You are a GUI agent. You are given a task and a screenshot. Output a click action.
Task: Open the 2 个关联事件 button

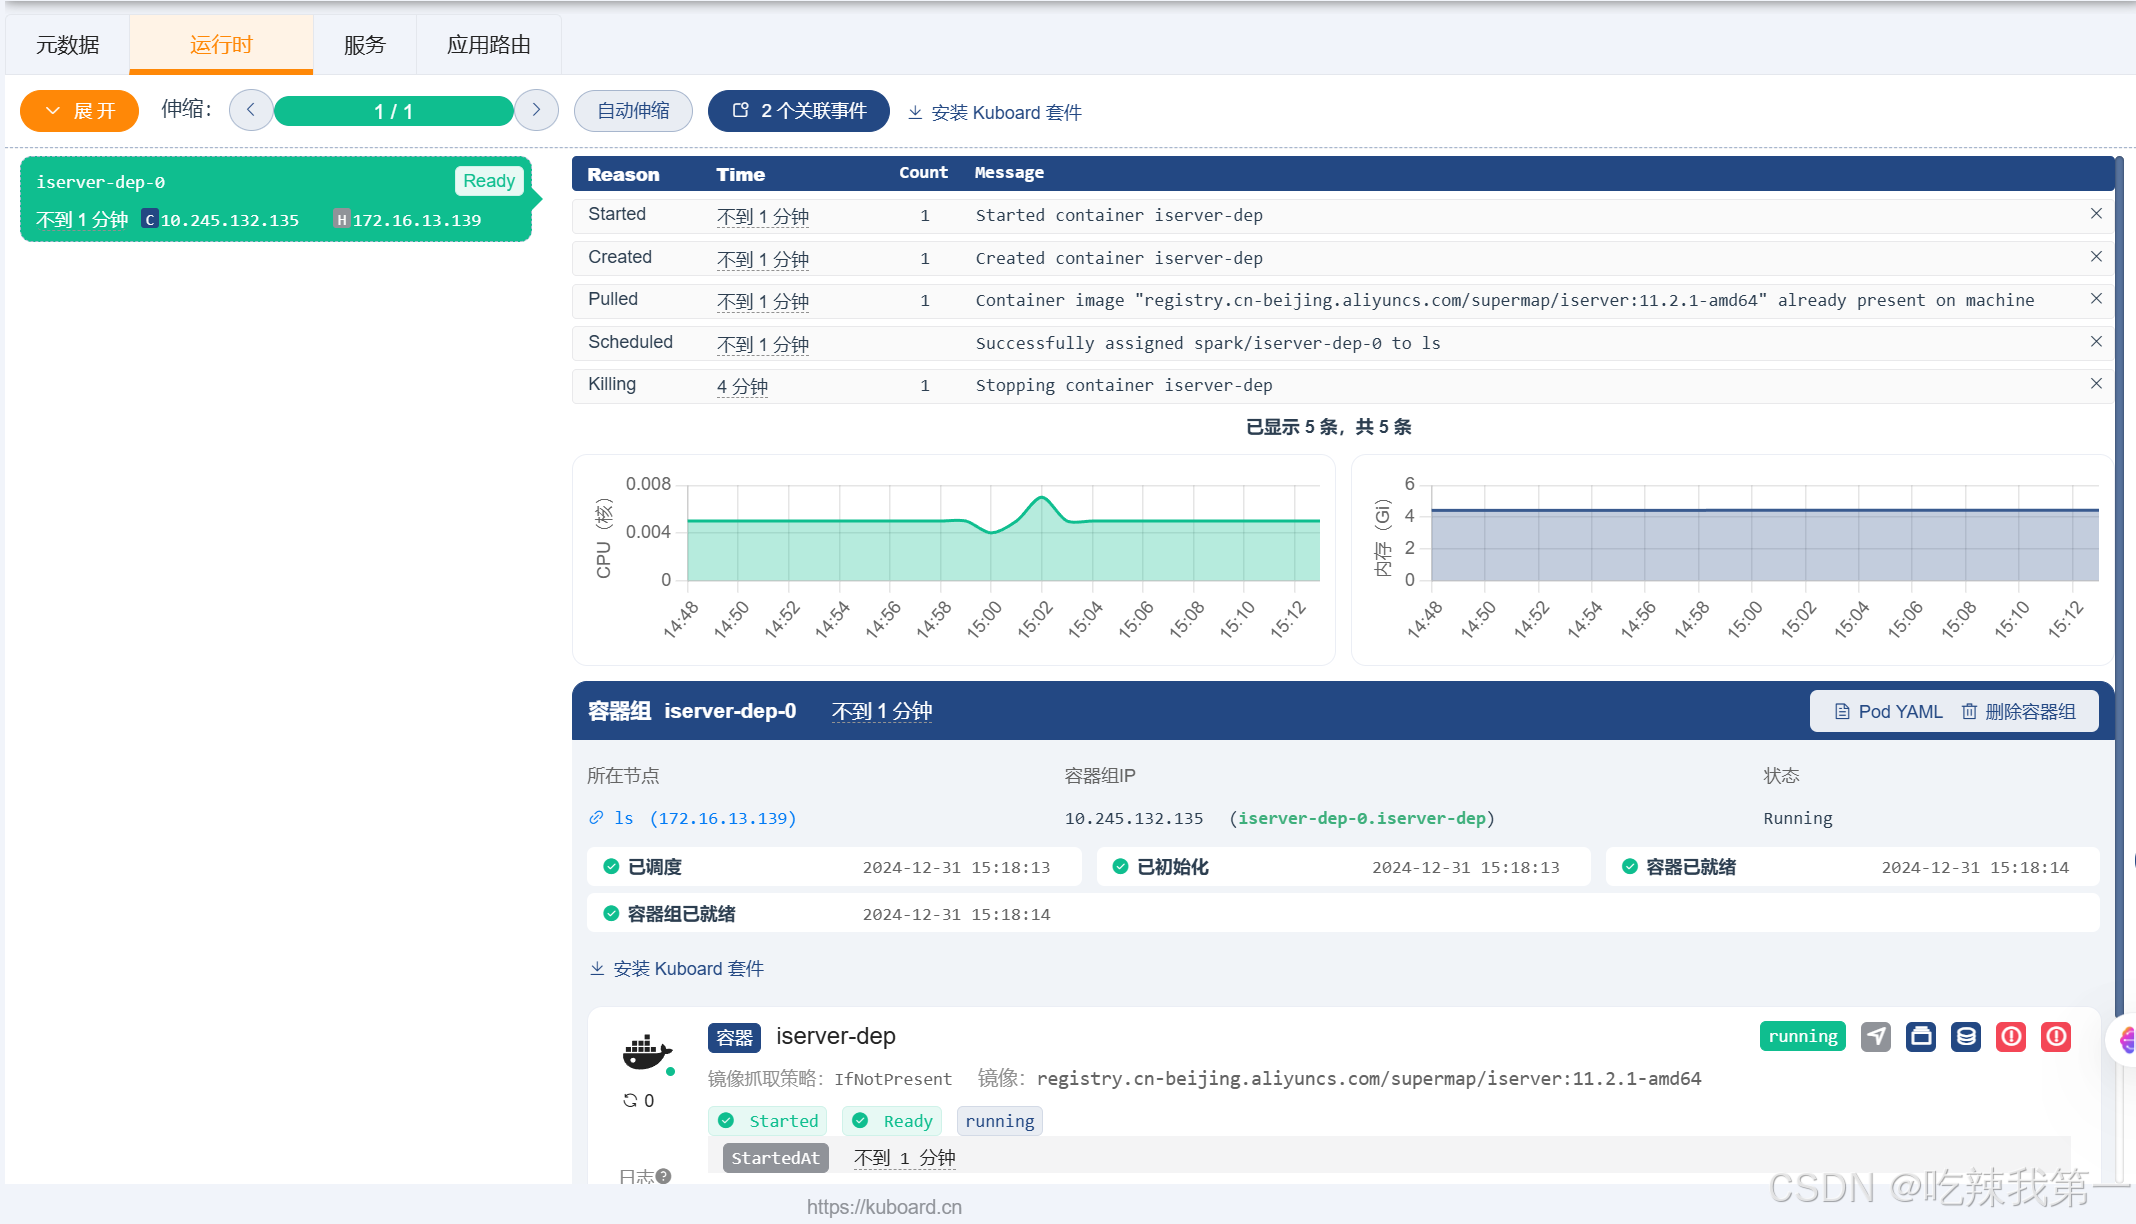(x=798, y=111)
